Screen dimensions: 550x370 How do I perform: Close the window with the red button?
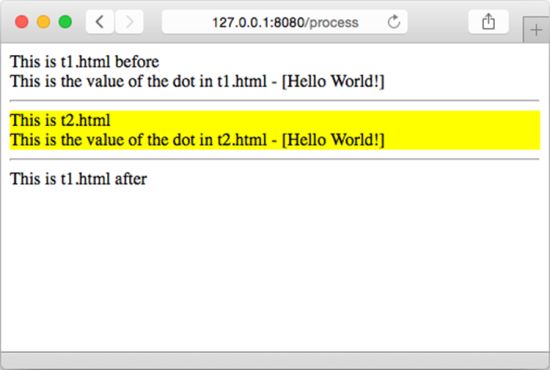22,22
